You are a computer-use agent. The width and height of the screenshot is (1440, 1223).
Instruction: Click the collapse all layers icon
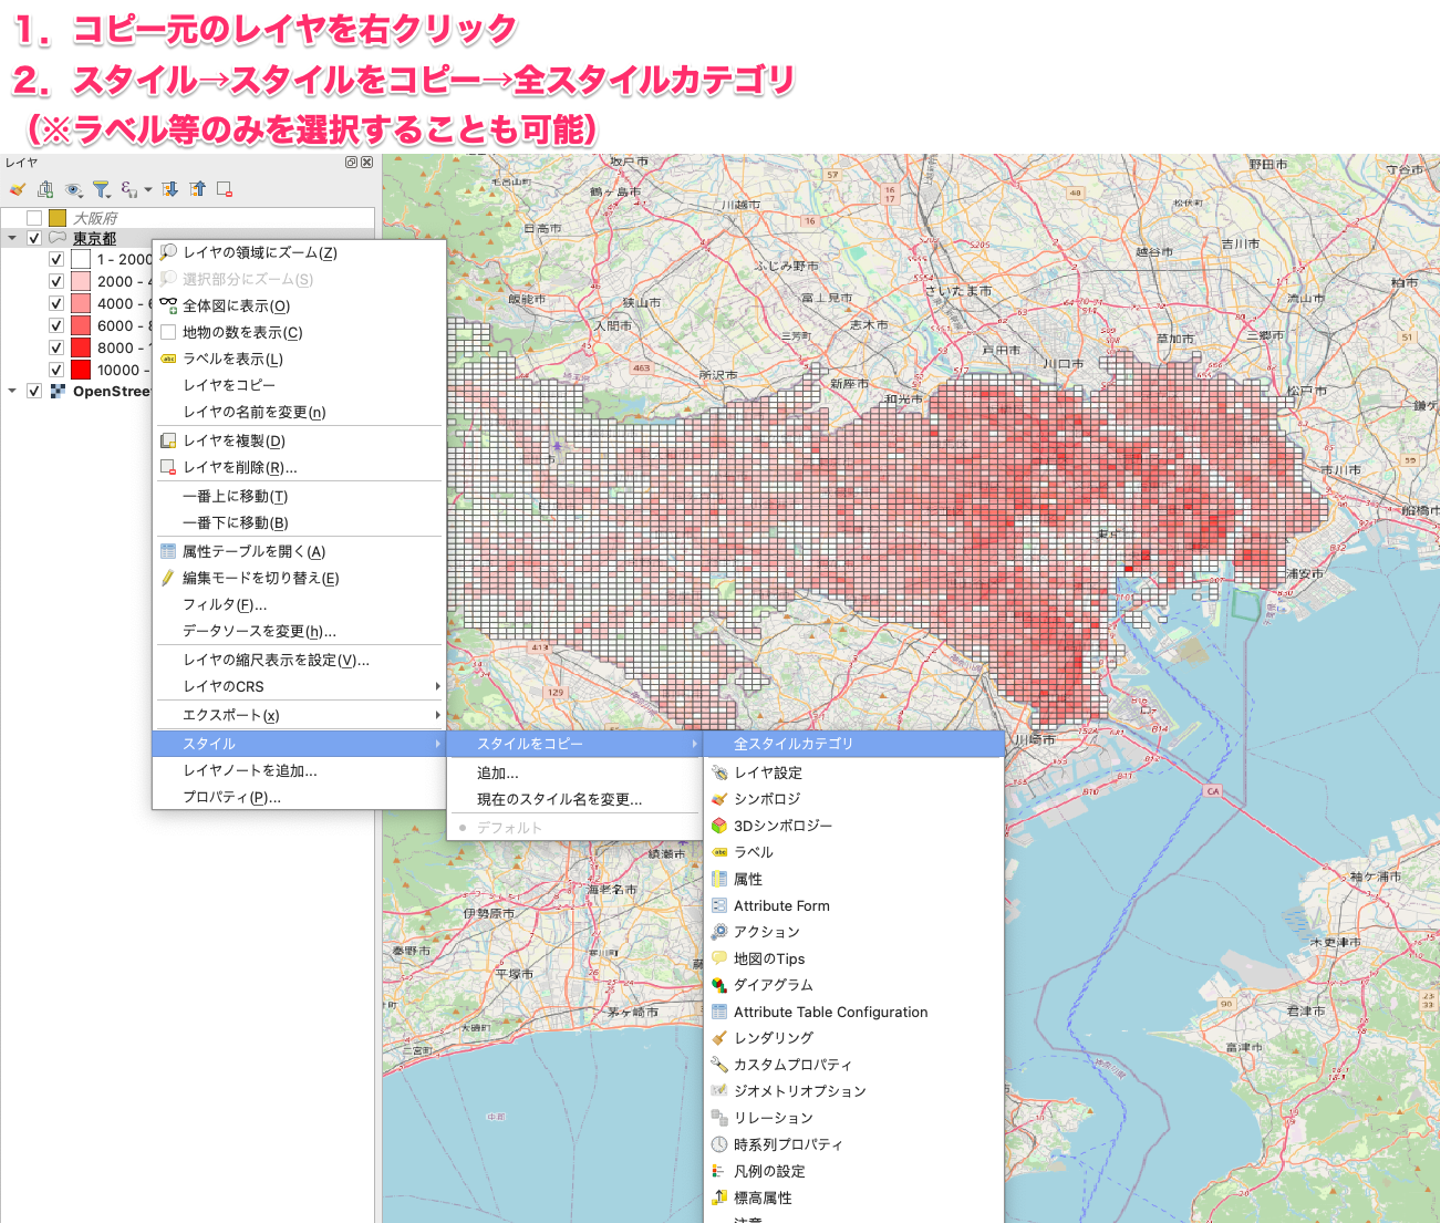(x=198, y=189)
